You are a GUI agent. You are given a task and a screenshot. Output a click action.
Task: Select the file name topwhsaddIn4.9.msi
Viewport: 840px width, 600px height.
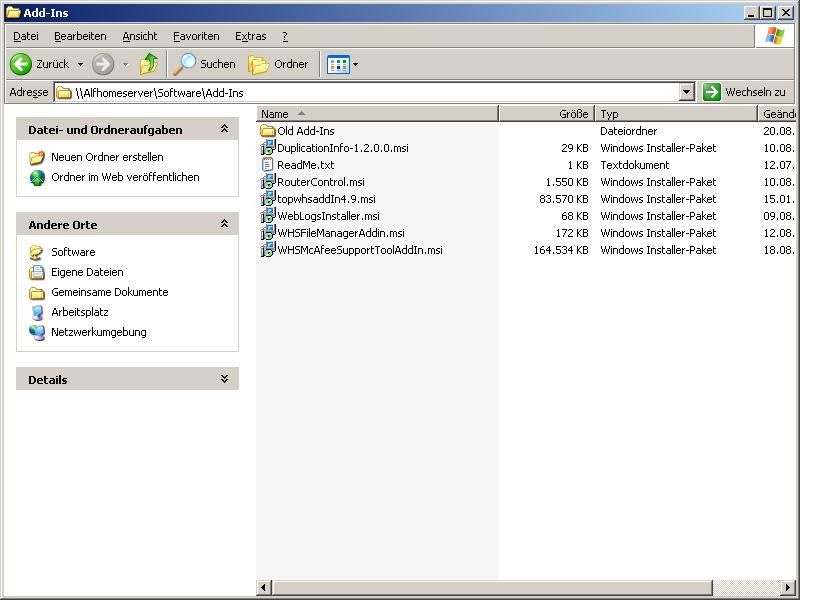(x=326, y=199)
